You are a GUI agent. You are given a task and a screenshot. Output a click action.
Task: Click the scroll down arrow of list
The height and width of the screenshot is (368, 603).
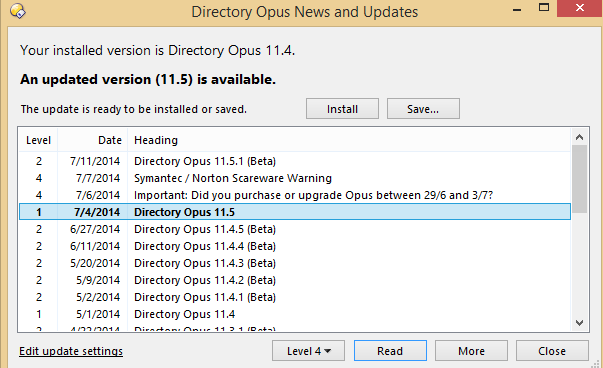(580, 323)
